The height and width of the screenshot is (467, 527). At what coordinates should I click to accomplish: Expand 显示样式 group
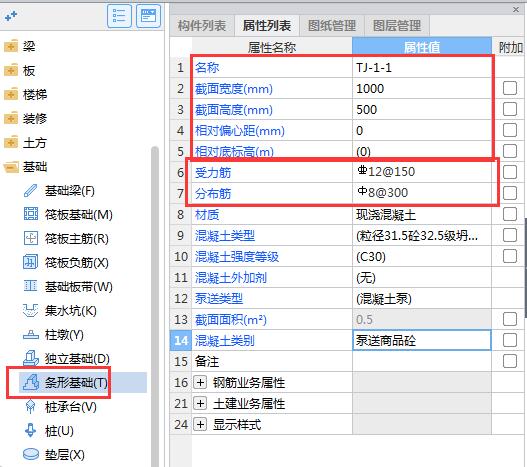click(200, 424)
